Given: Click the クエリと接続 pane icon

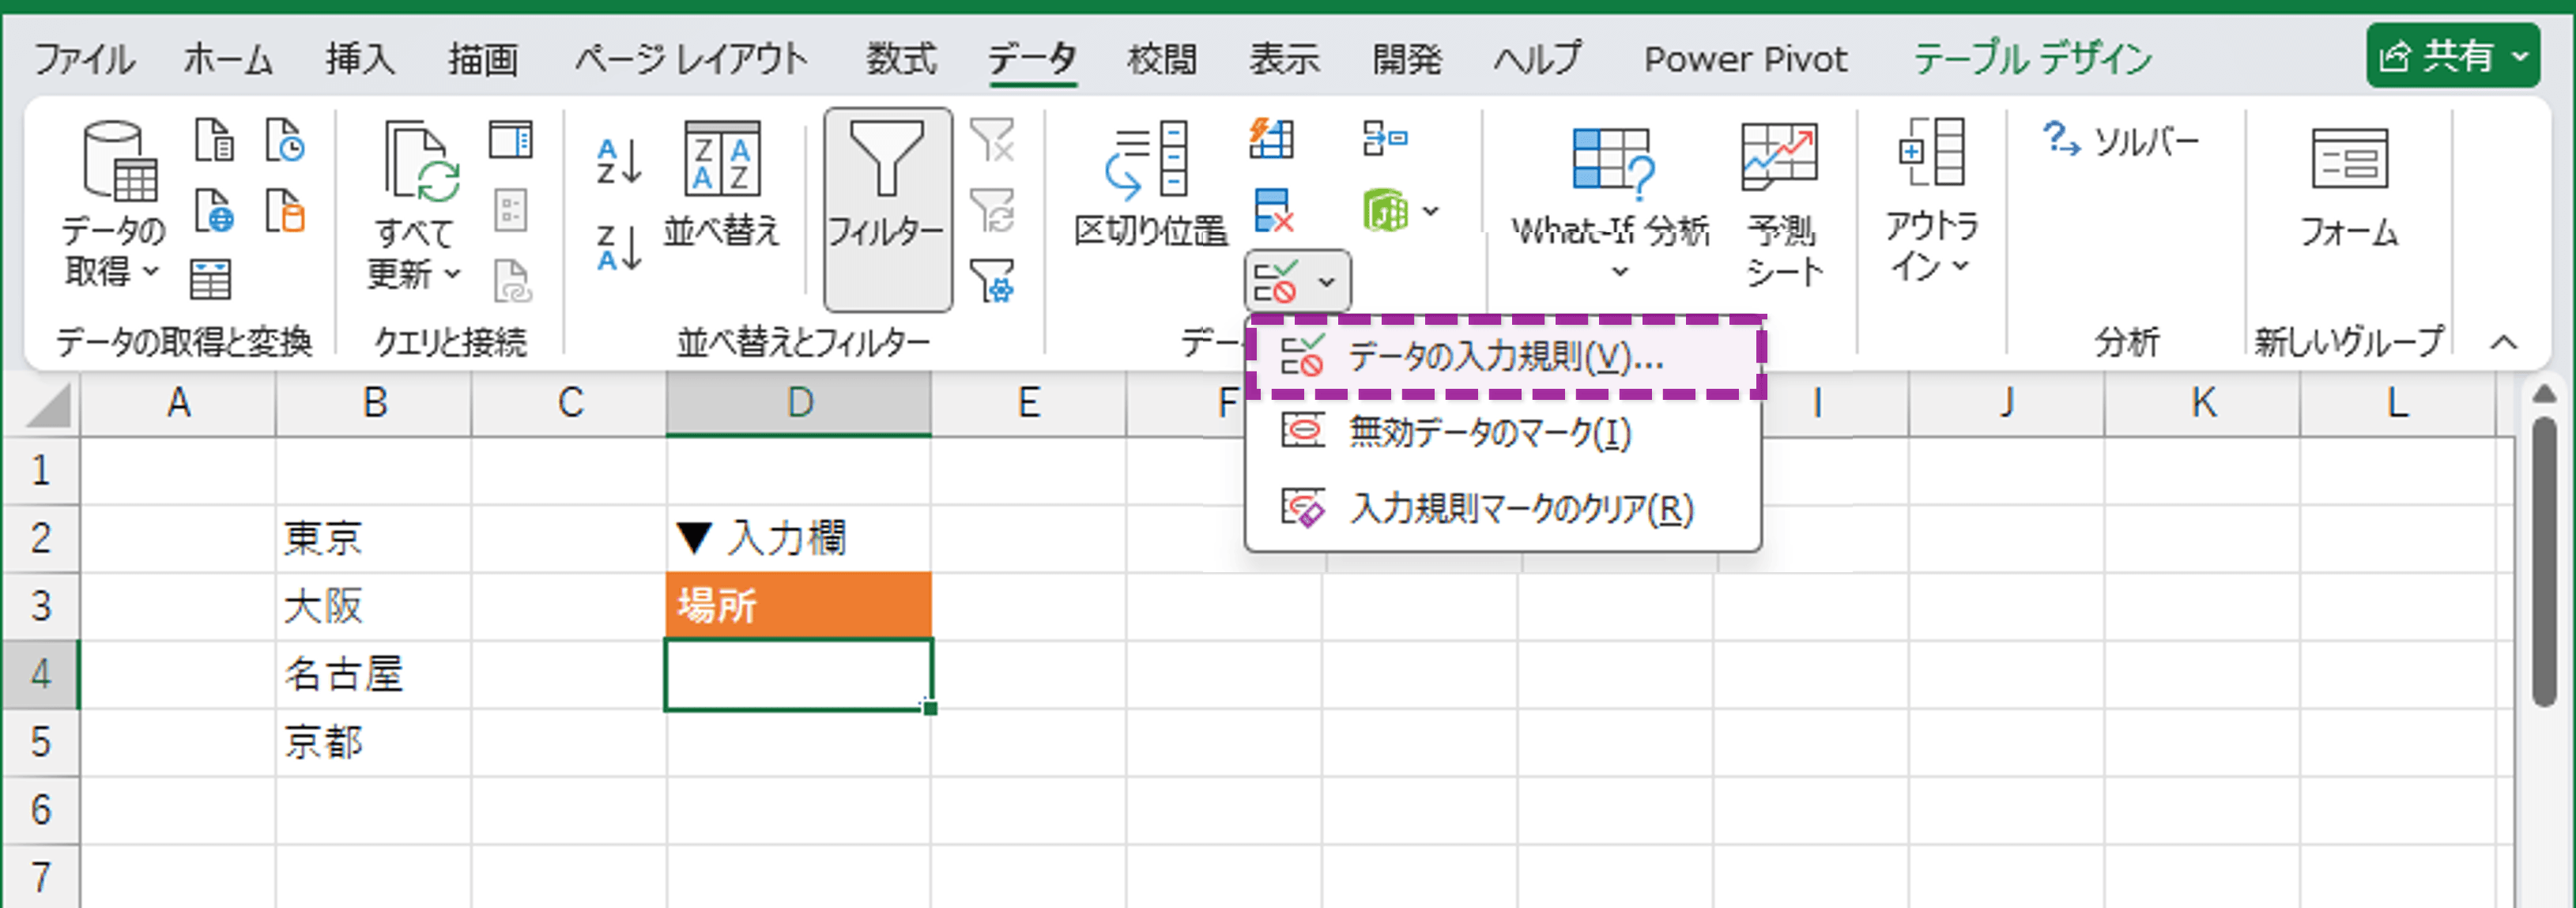Looking at the screenshot, I should pos(511,140).
